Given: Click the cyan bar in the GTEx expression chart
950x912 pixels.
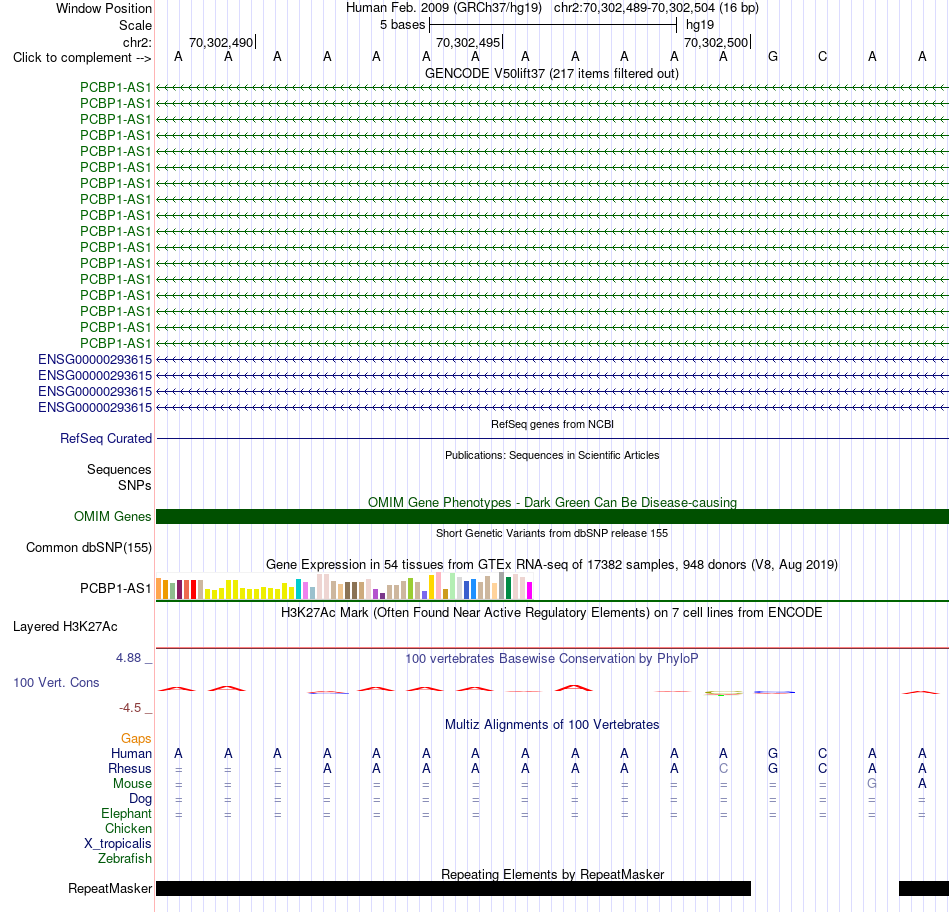Looking at the screenshot, I should tap(298, 589).
